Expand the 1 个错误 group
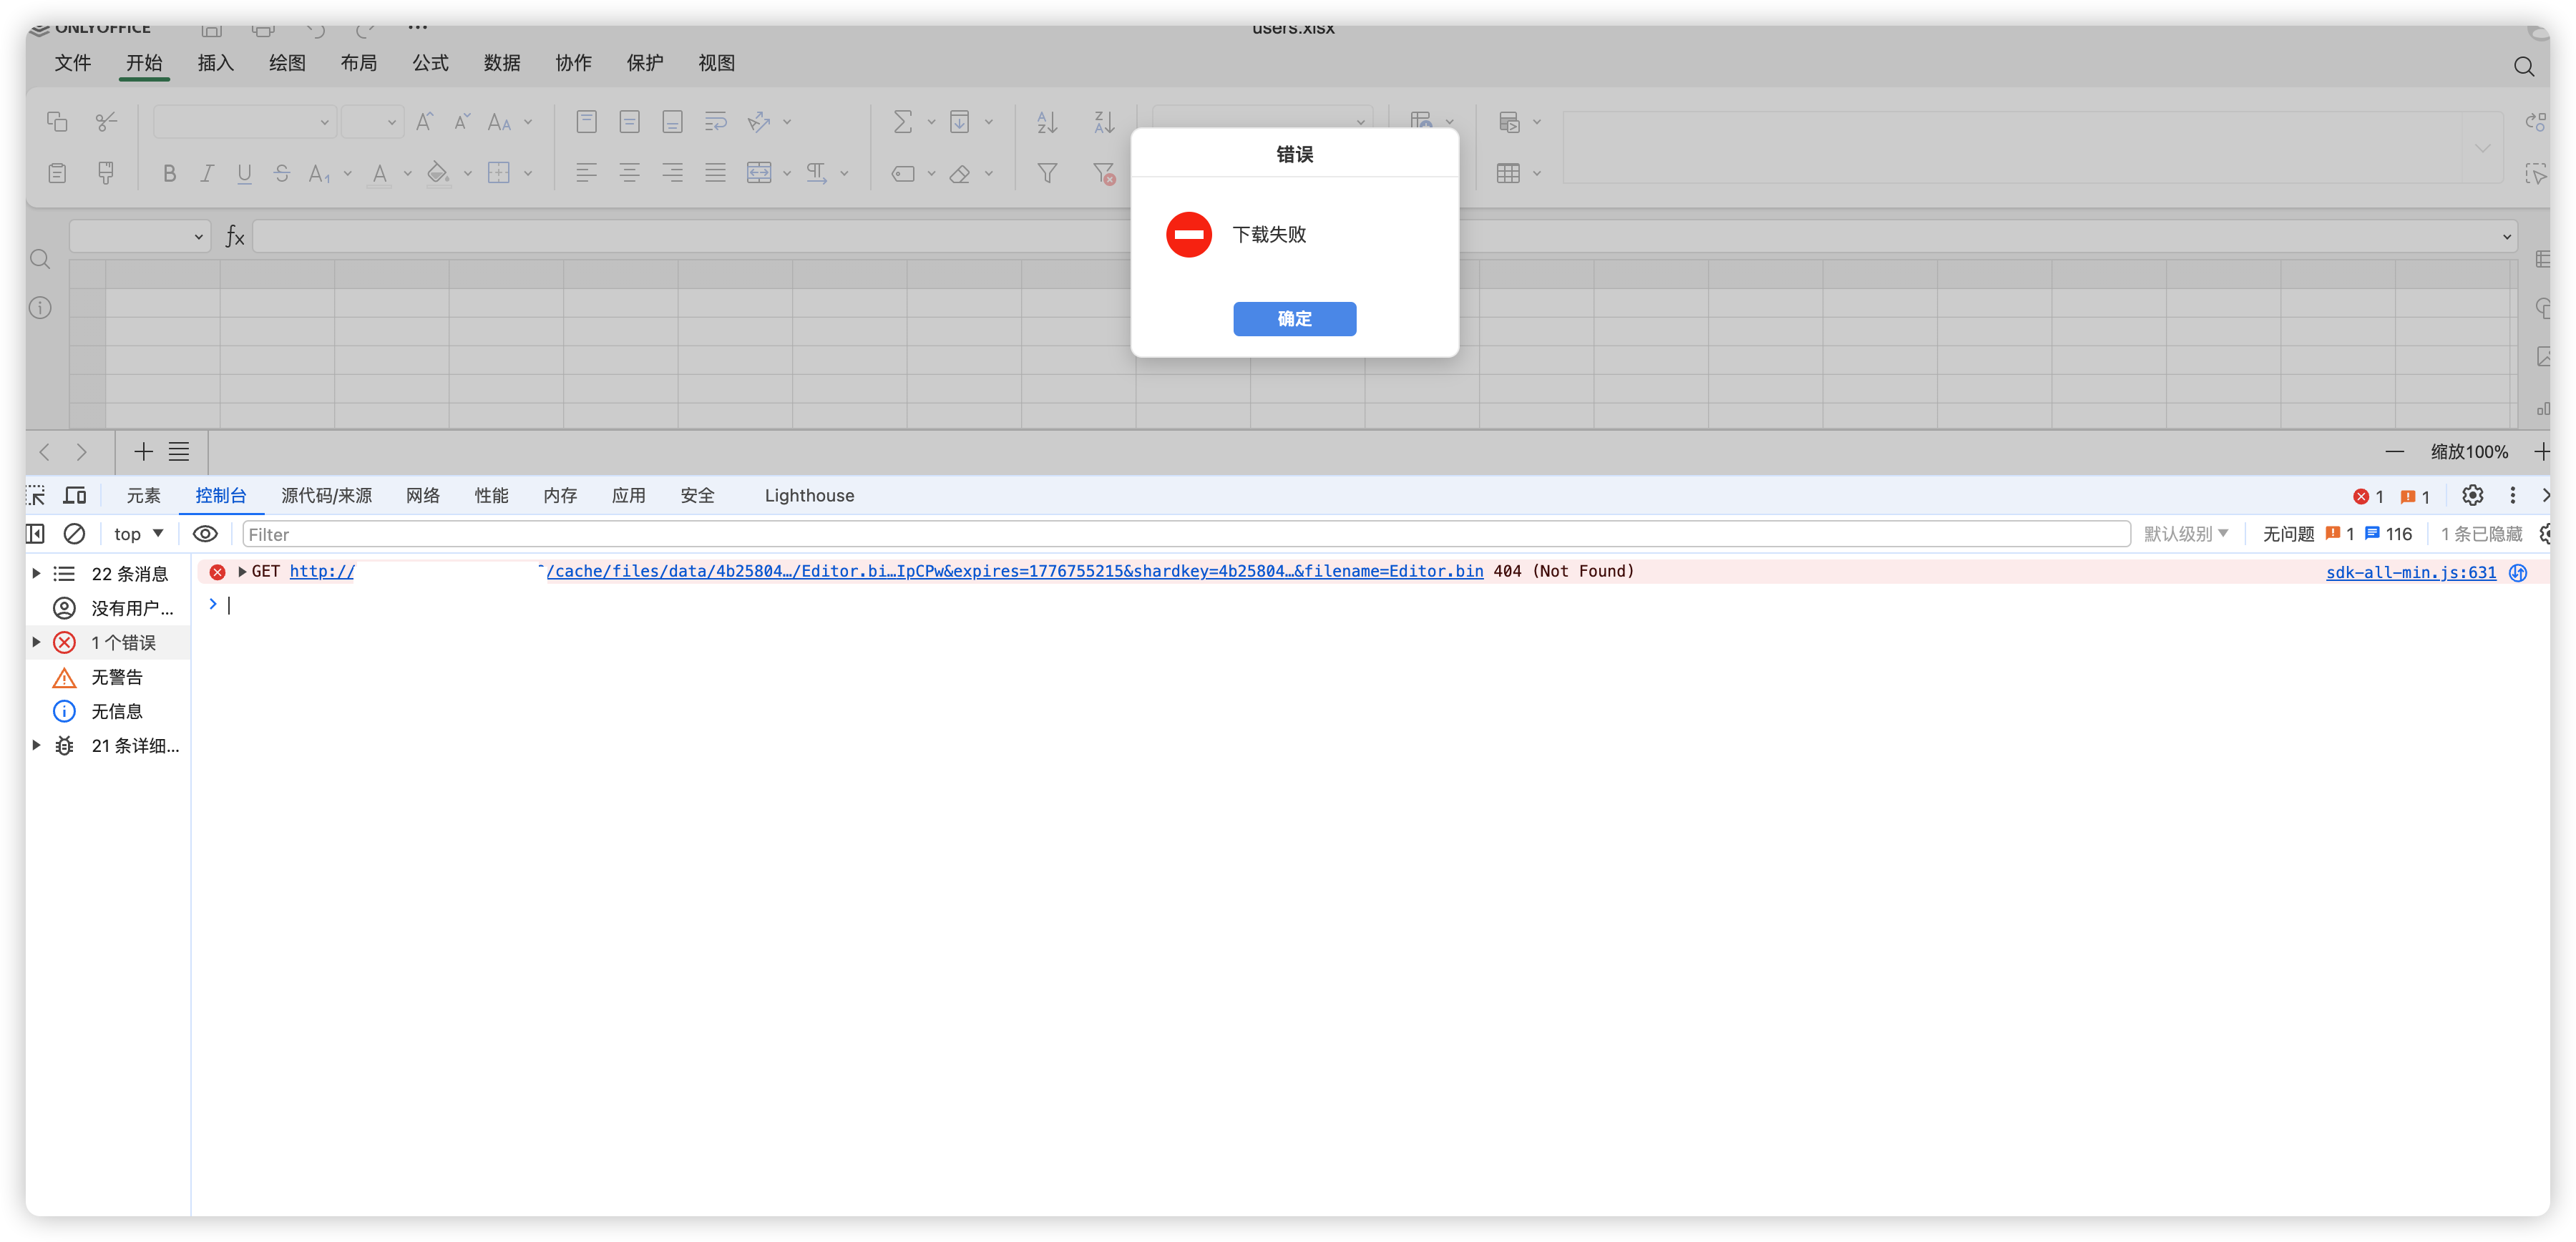 click(37, 642)
